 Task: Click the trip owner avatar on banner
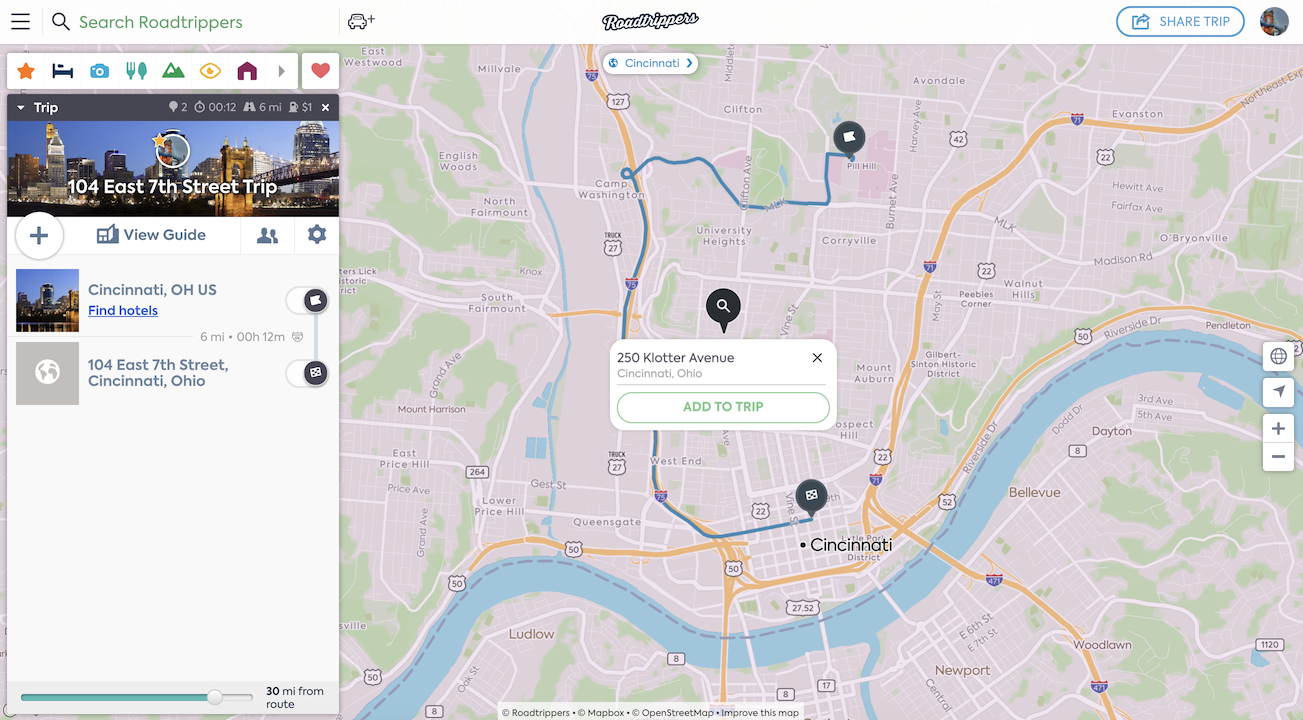(x=172, y=150)
